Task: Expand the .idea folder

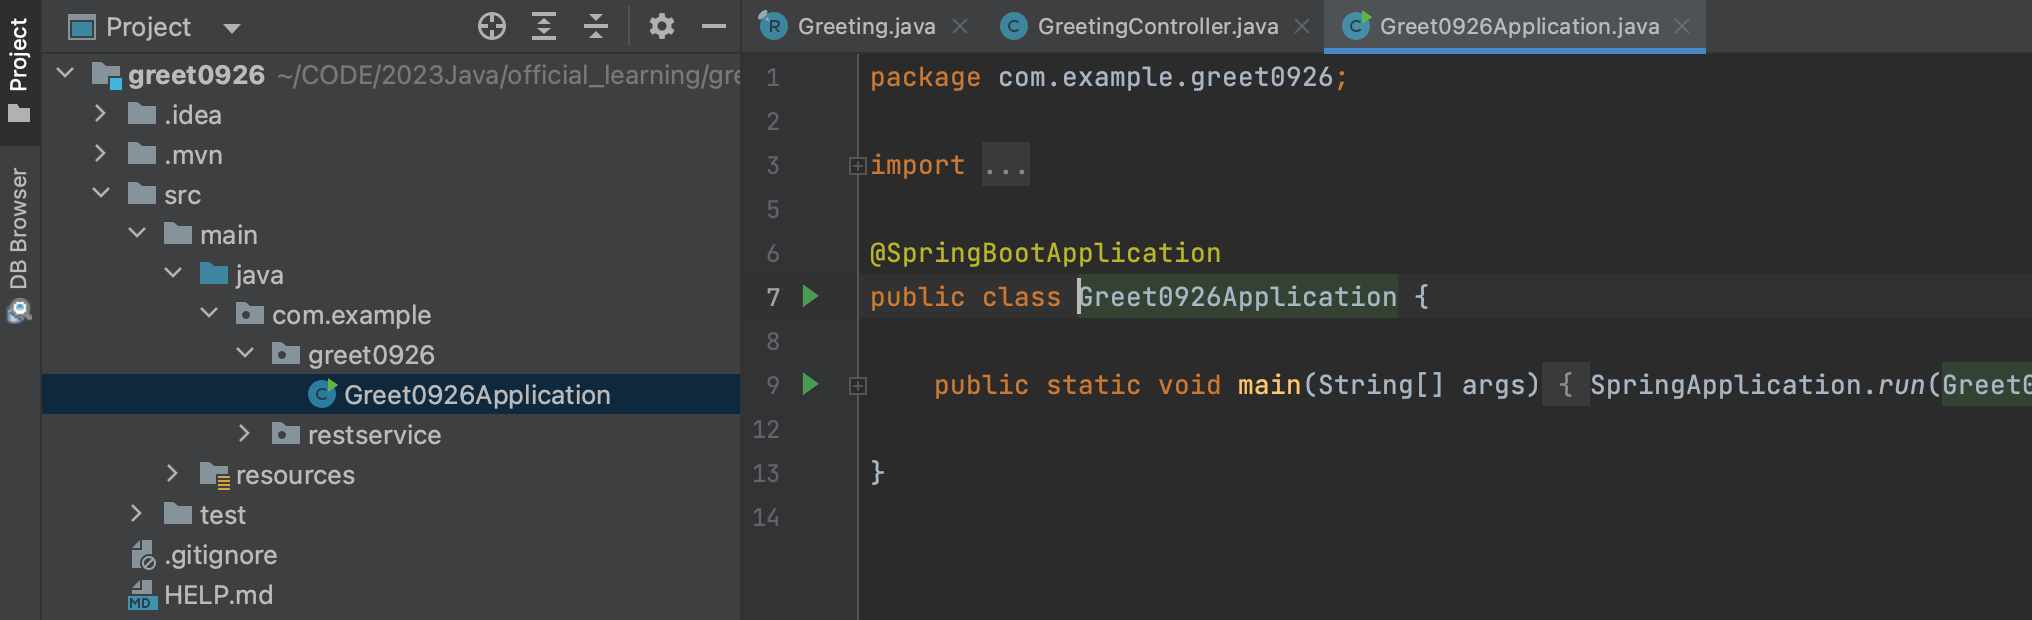Action: (100, 114)
